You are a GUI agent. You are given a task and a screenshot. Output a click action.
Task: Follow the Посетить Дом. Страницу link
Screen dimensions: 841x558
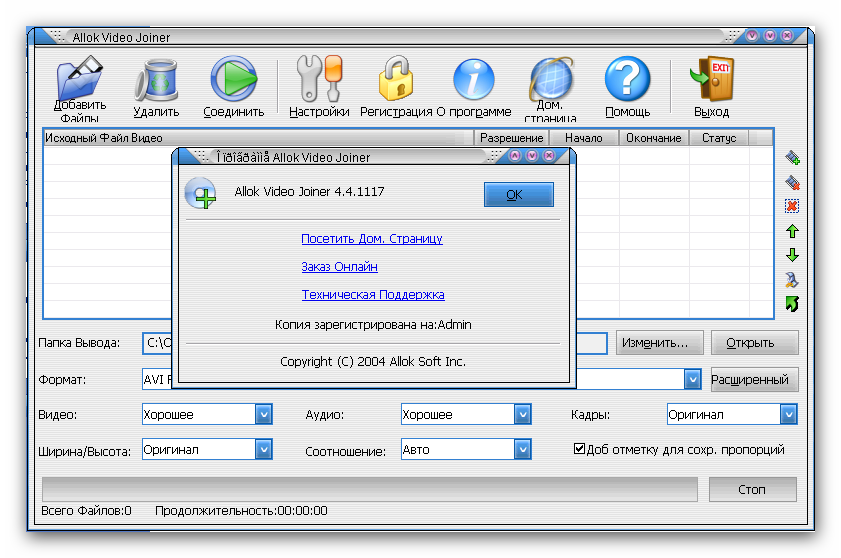pos(372,239)
